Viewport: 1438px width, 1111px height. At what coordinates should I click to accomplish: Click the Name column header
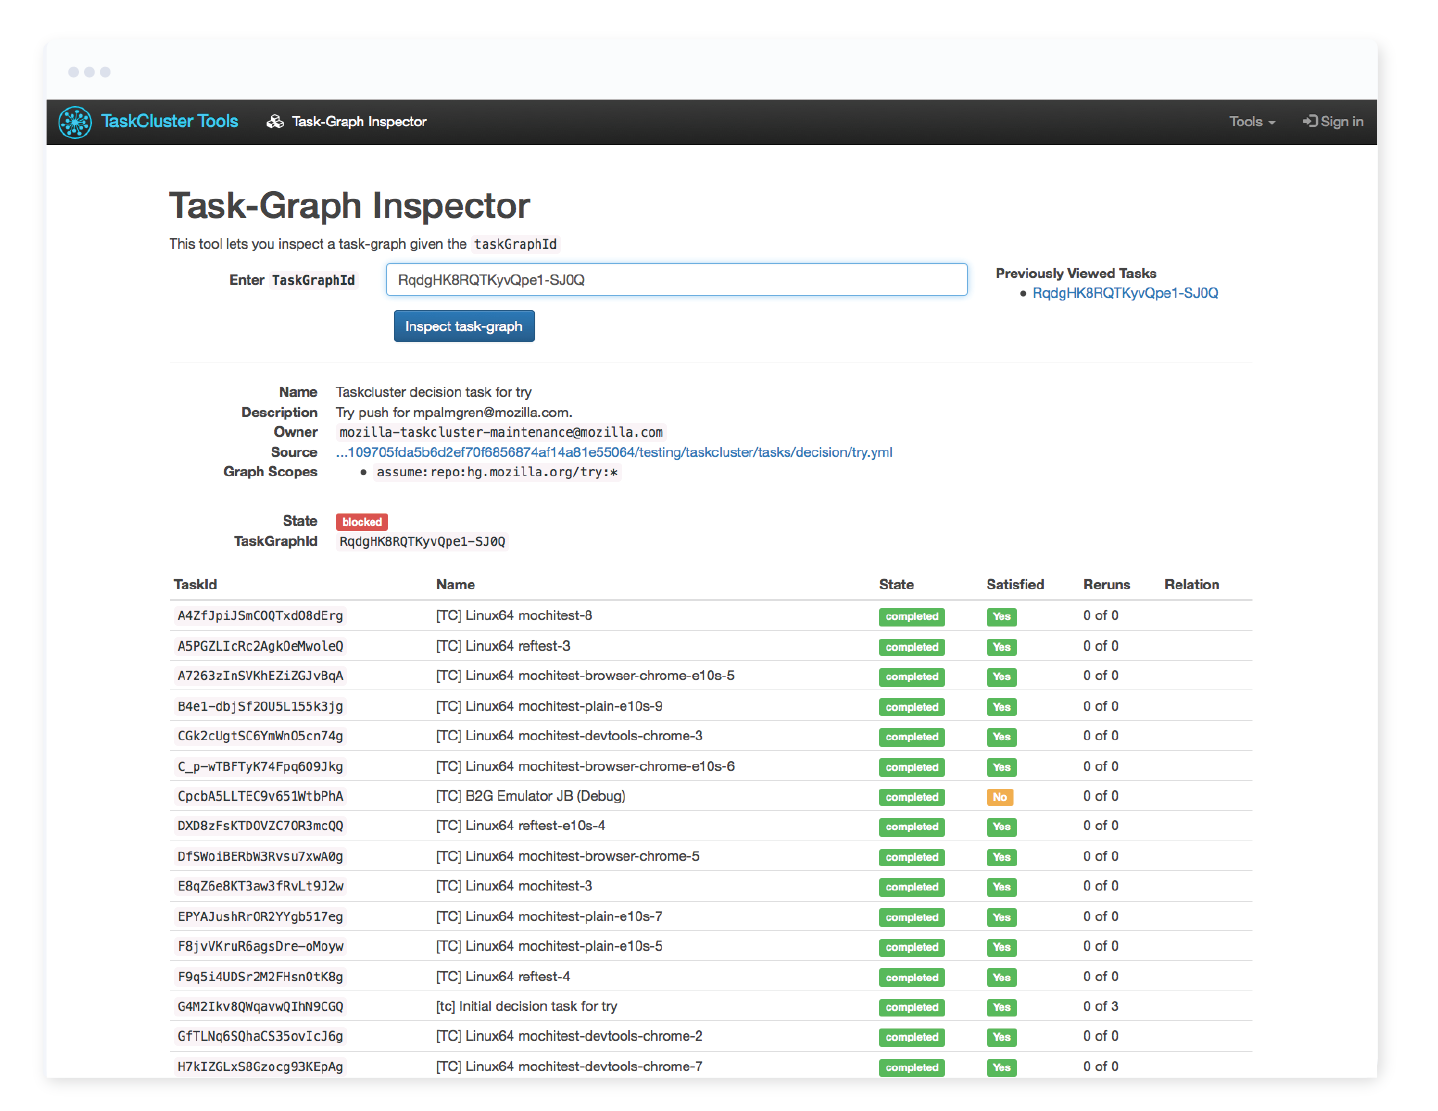click(x=455, y=584)
